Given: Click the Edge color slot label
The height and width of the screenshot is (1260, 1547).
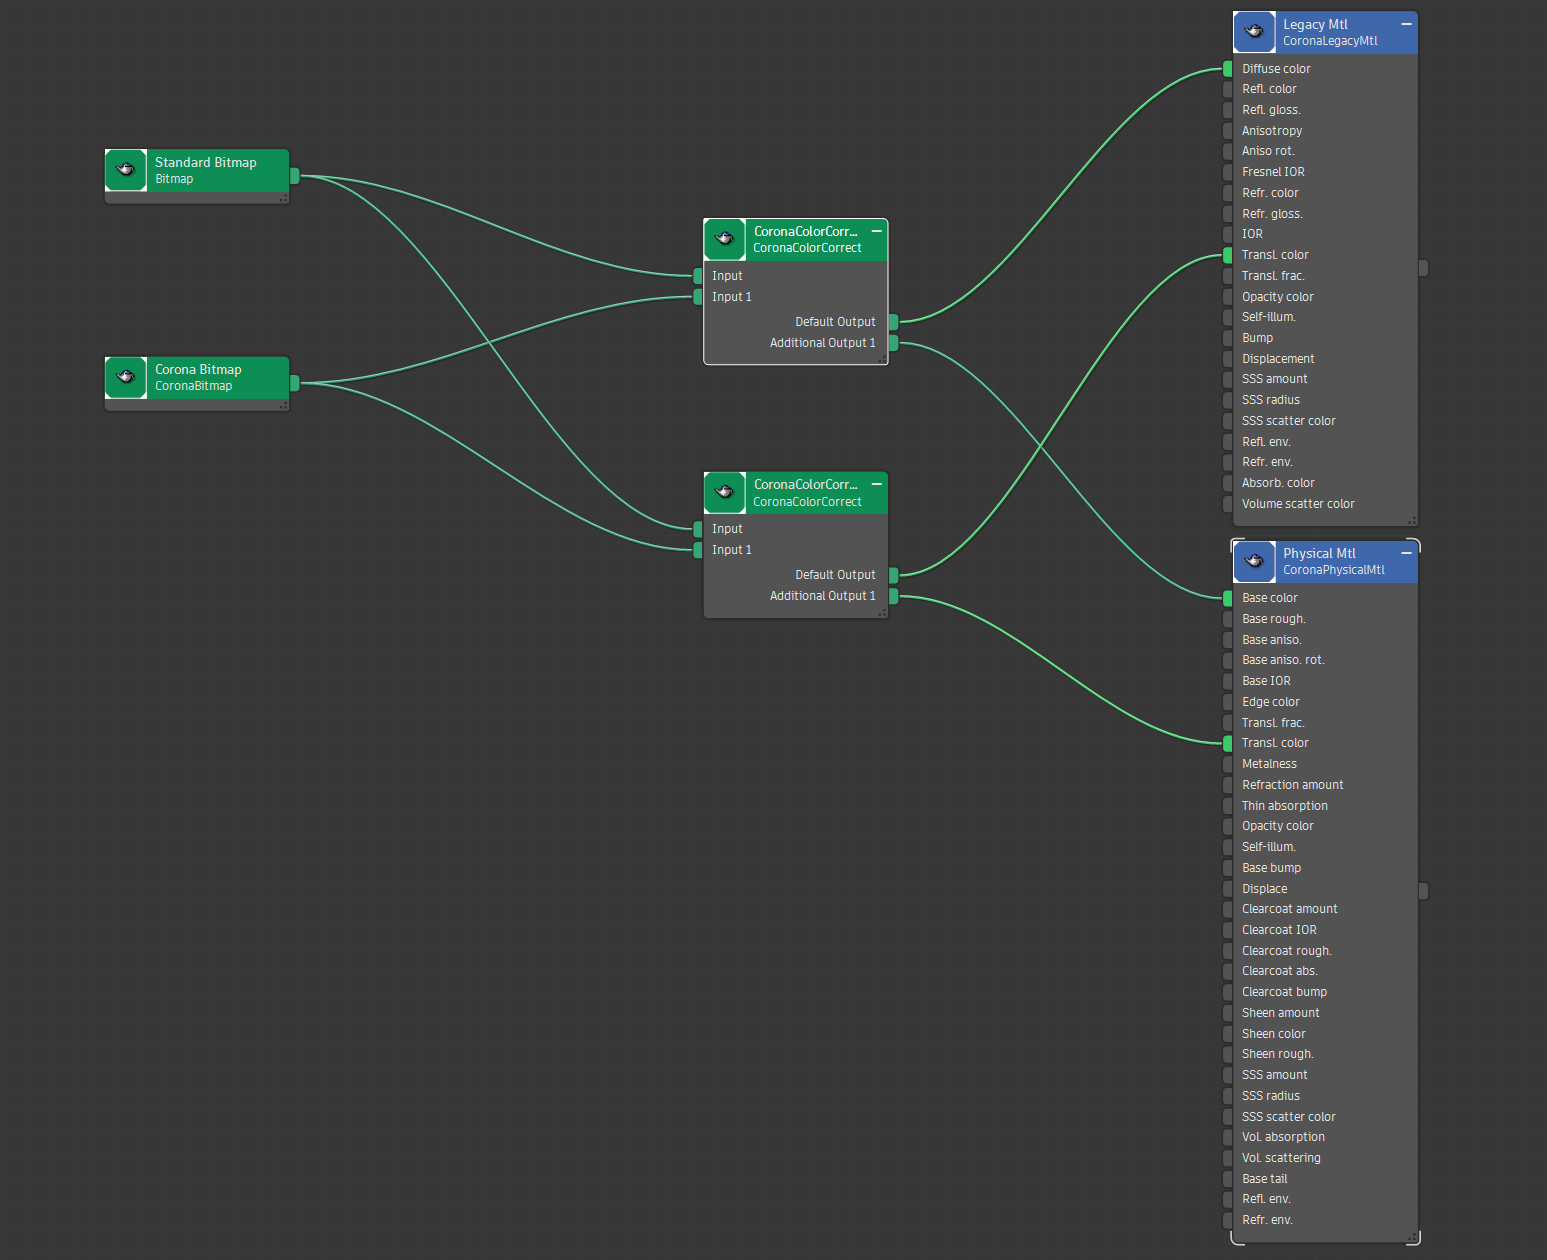Looking at the screenshot, I should pyautogui.click(x=1271, y=702).
